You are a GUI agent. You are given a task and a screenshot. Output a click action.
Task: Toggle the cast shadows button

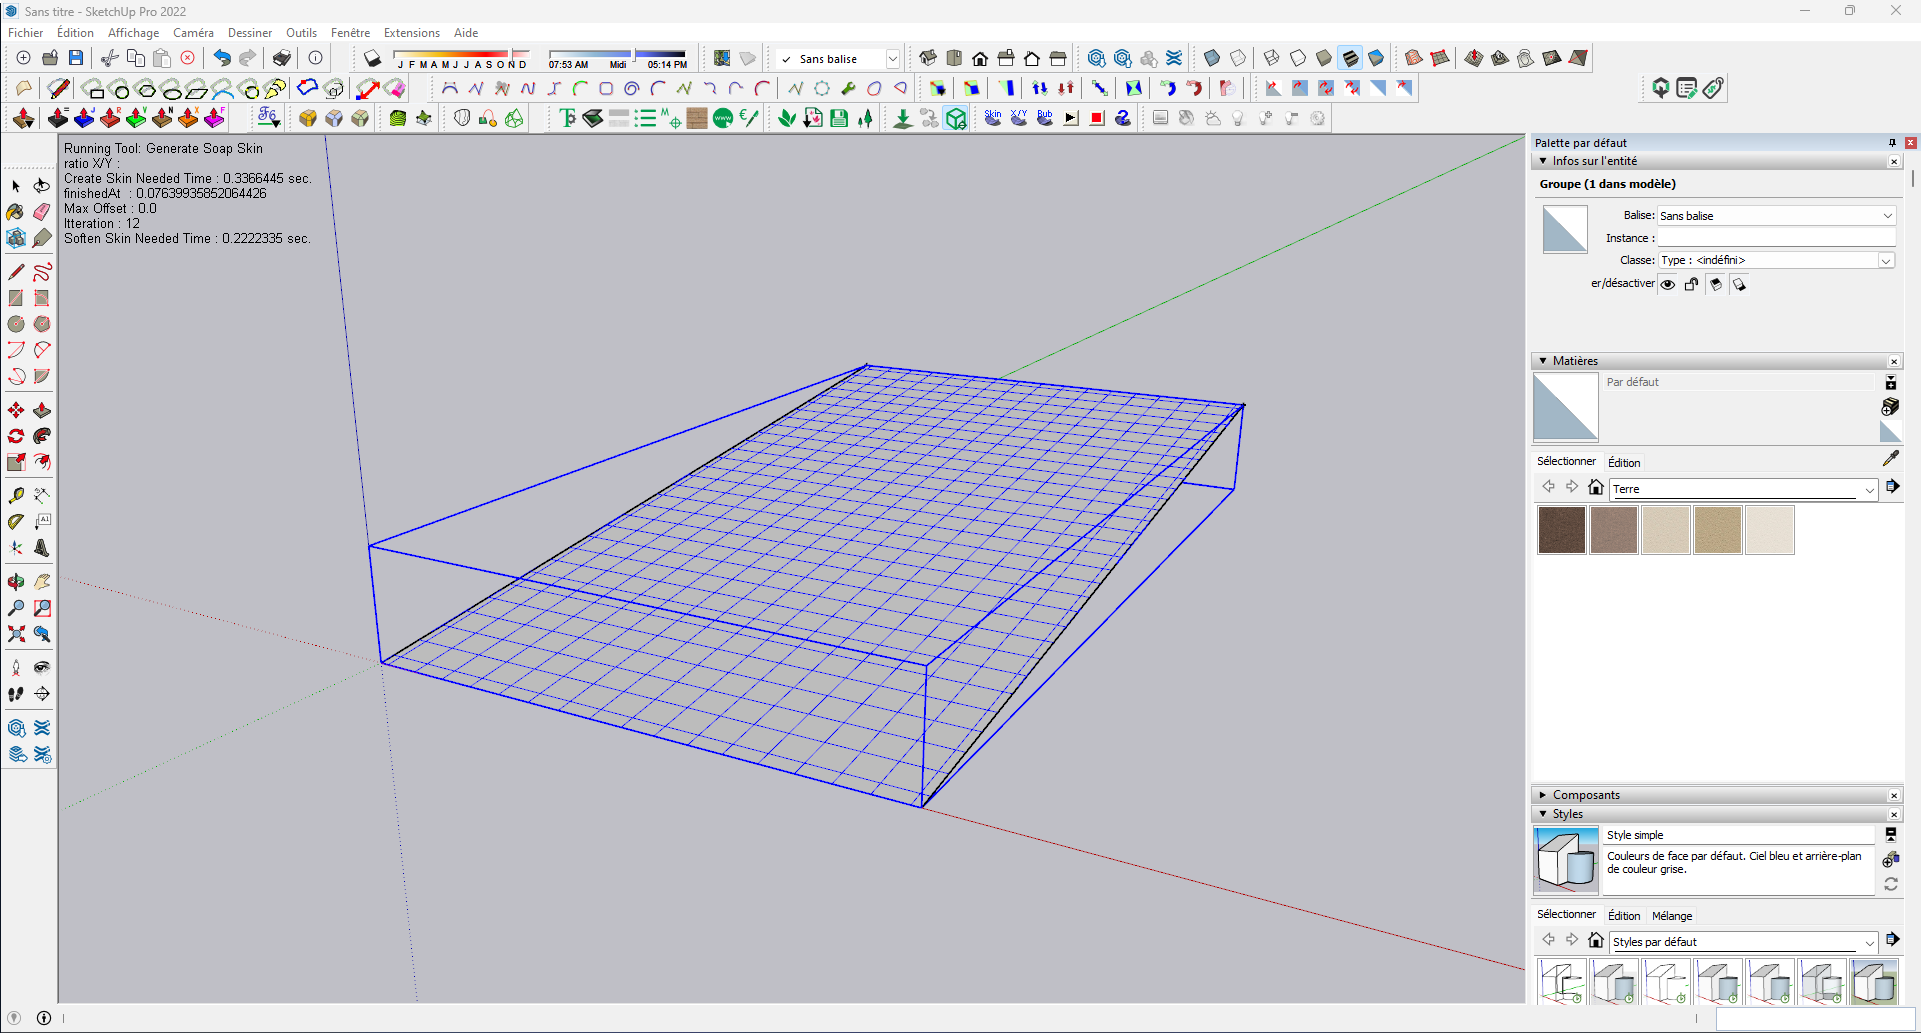click(1740, 285)
